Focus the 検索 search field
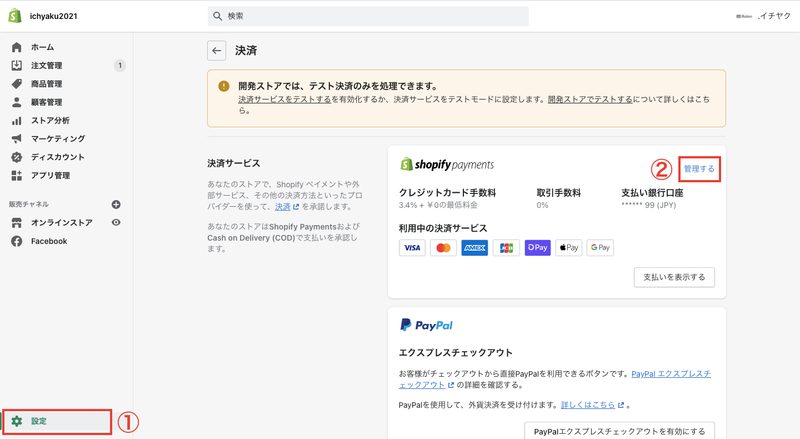Screen dimensions: 800x439 (x=368, y=16)
